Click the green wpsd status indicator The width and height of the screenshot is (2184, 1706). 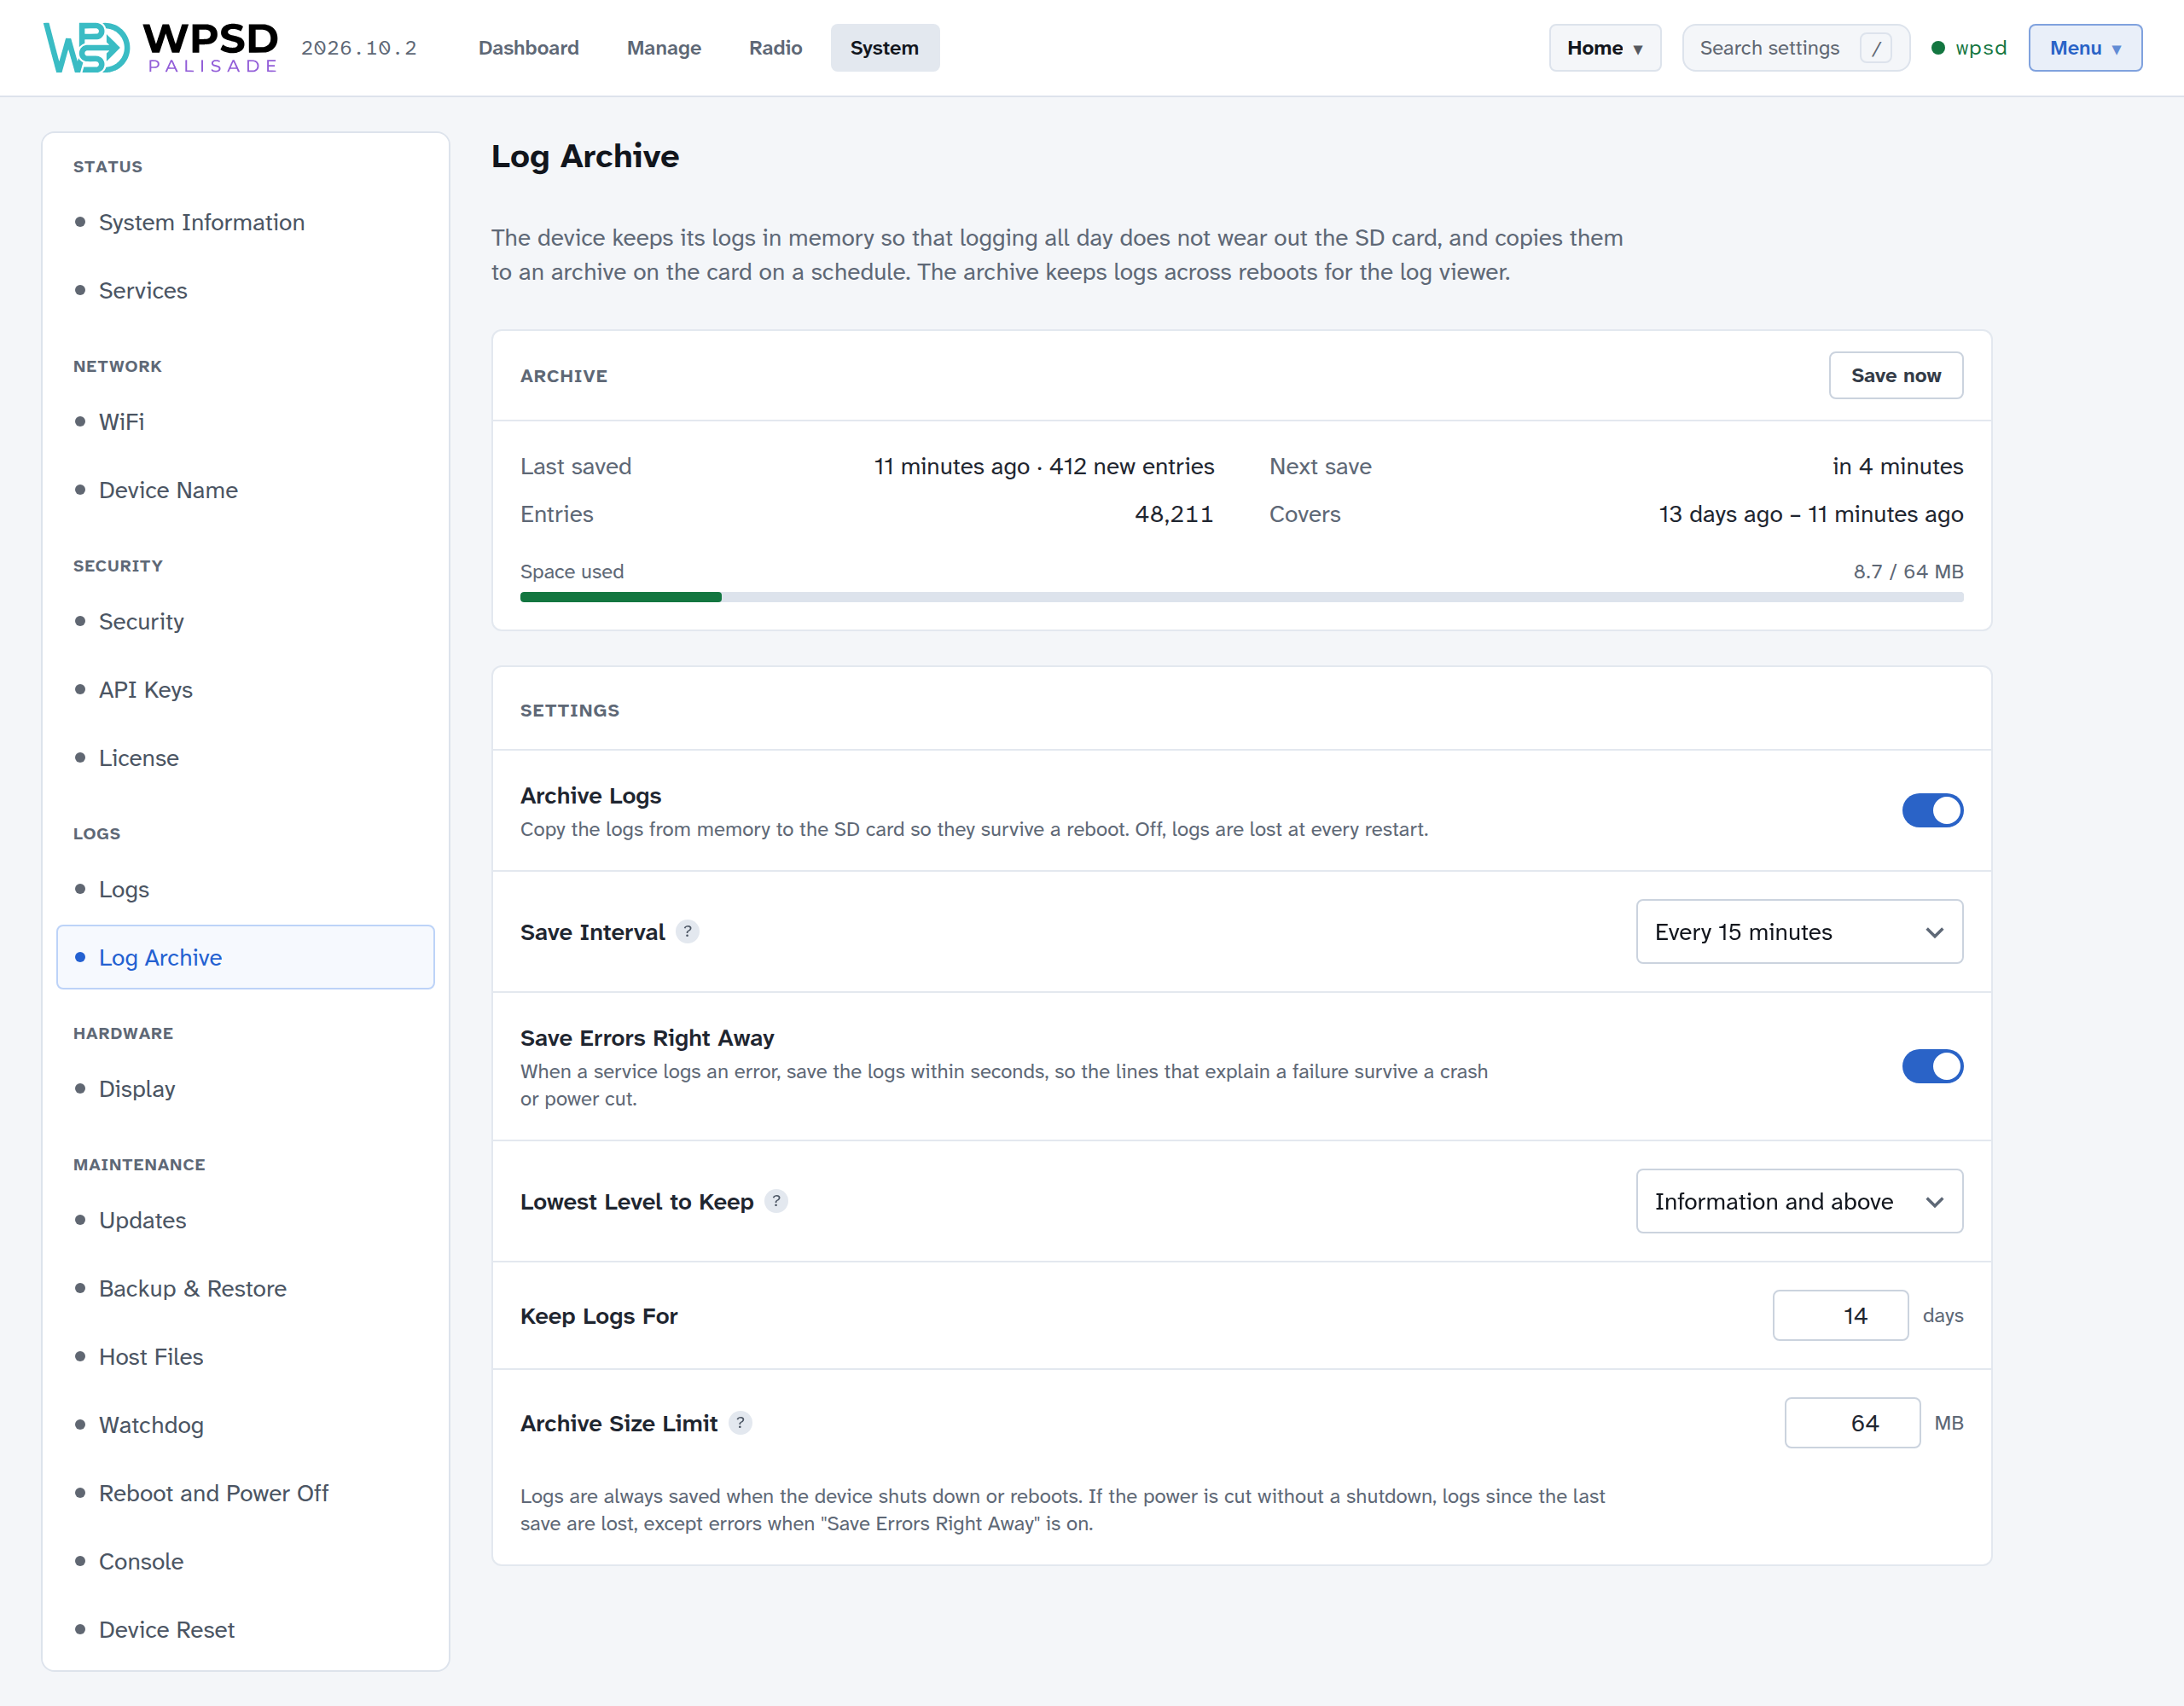click(x=1968, y=48)
